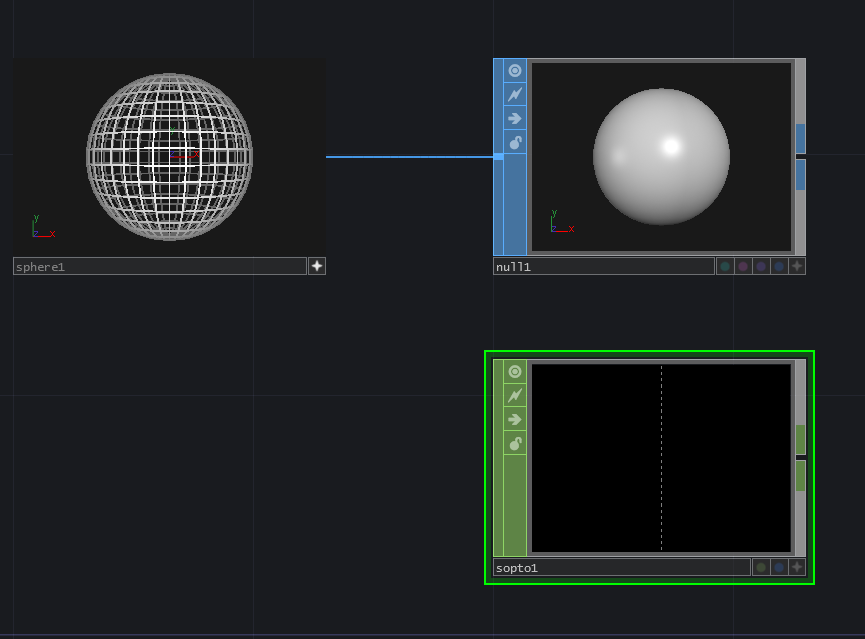Select the shaded sphere preview in null1
The image size is (865, 639).
pos(661,157)
